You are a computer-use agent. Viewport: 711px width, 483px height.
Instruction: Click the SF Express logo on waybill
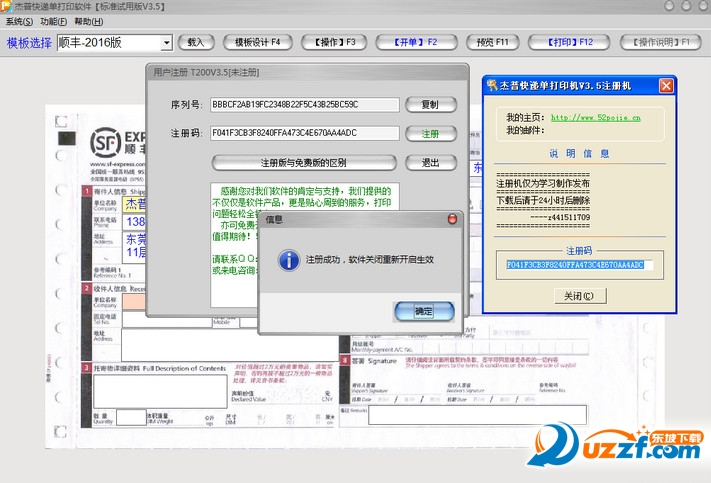click(105, 143)
